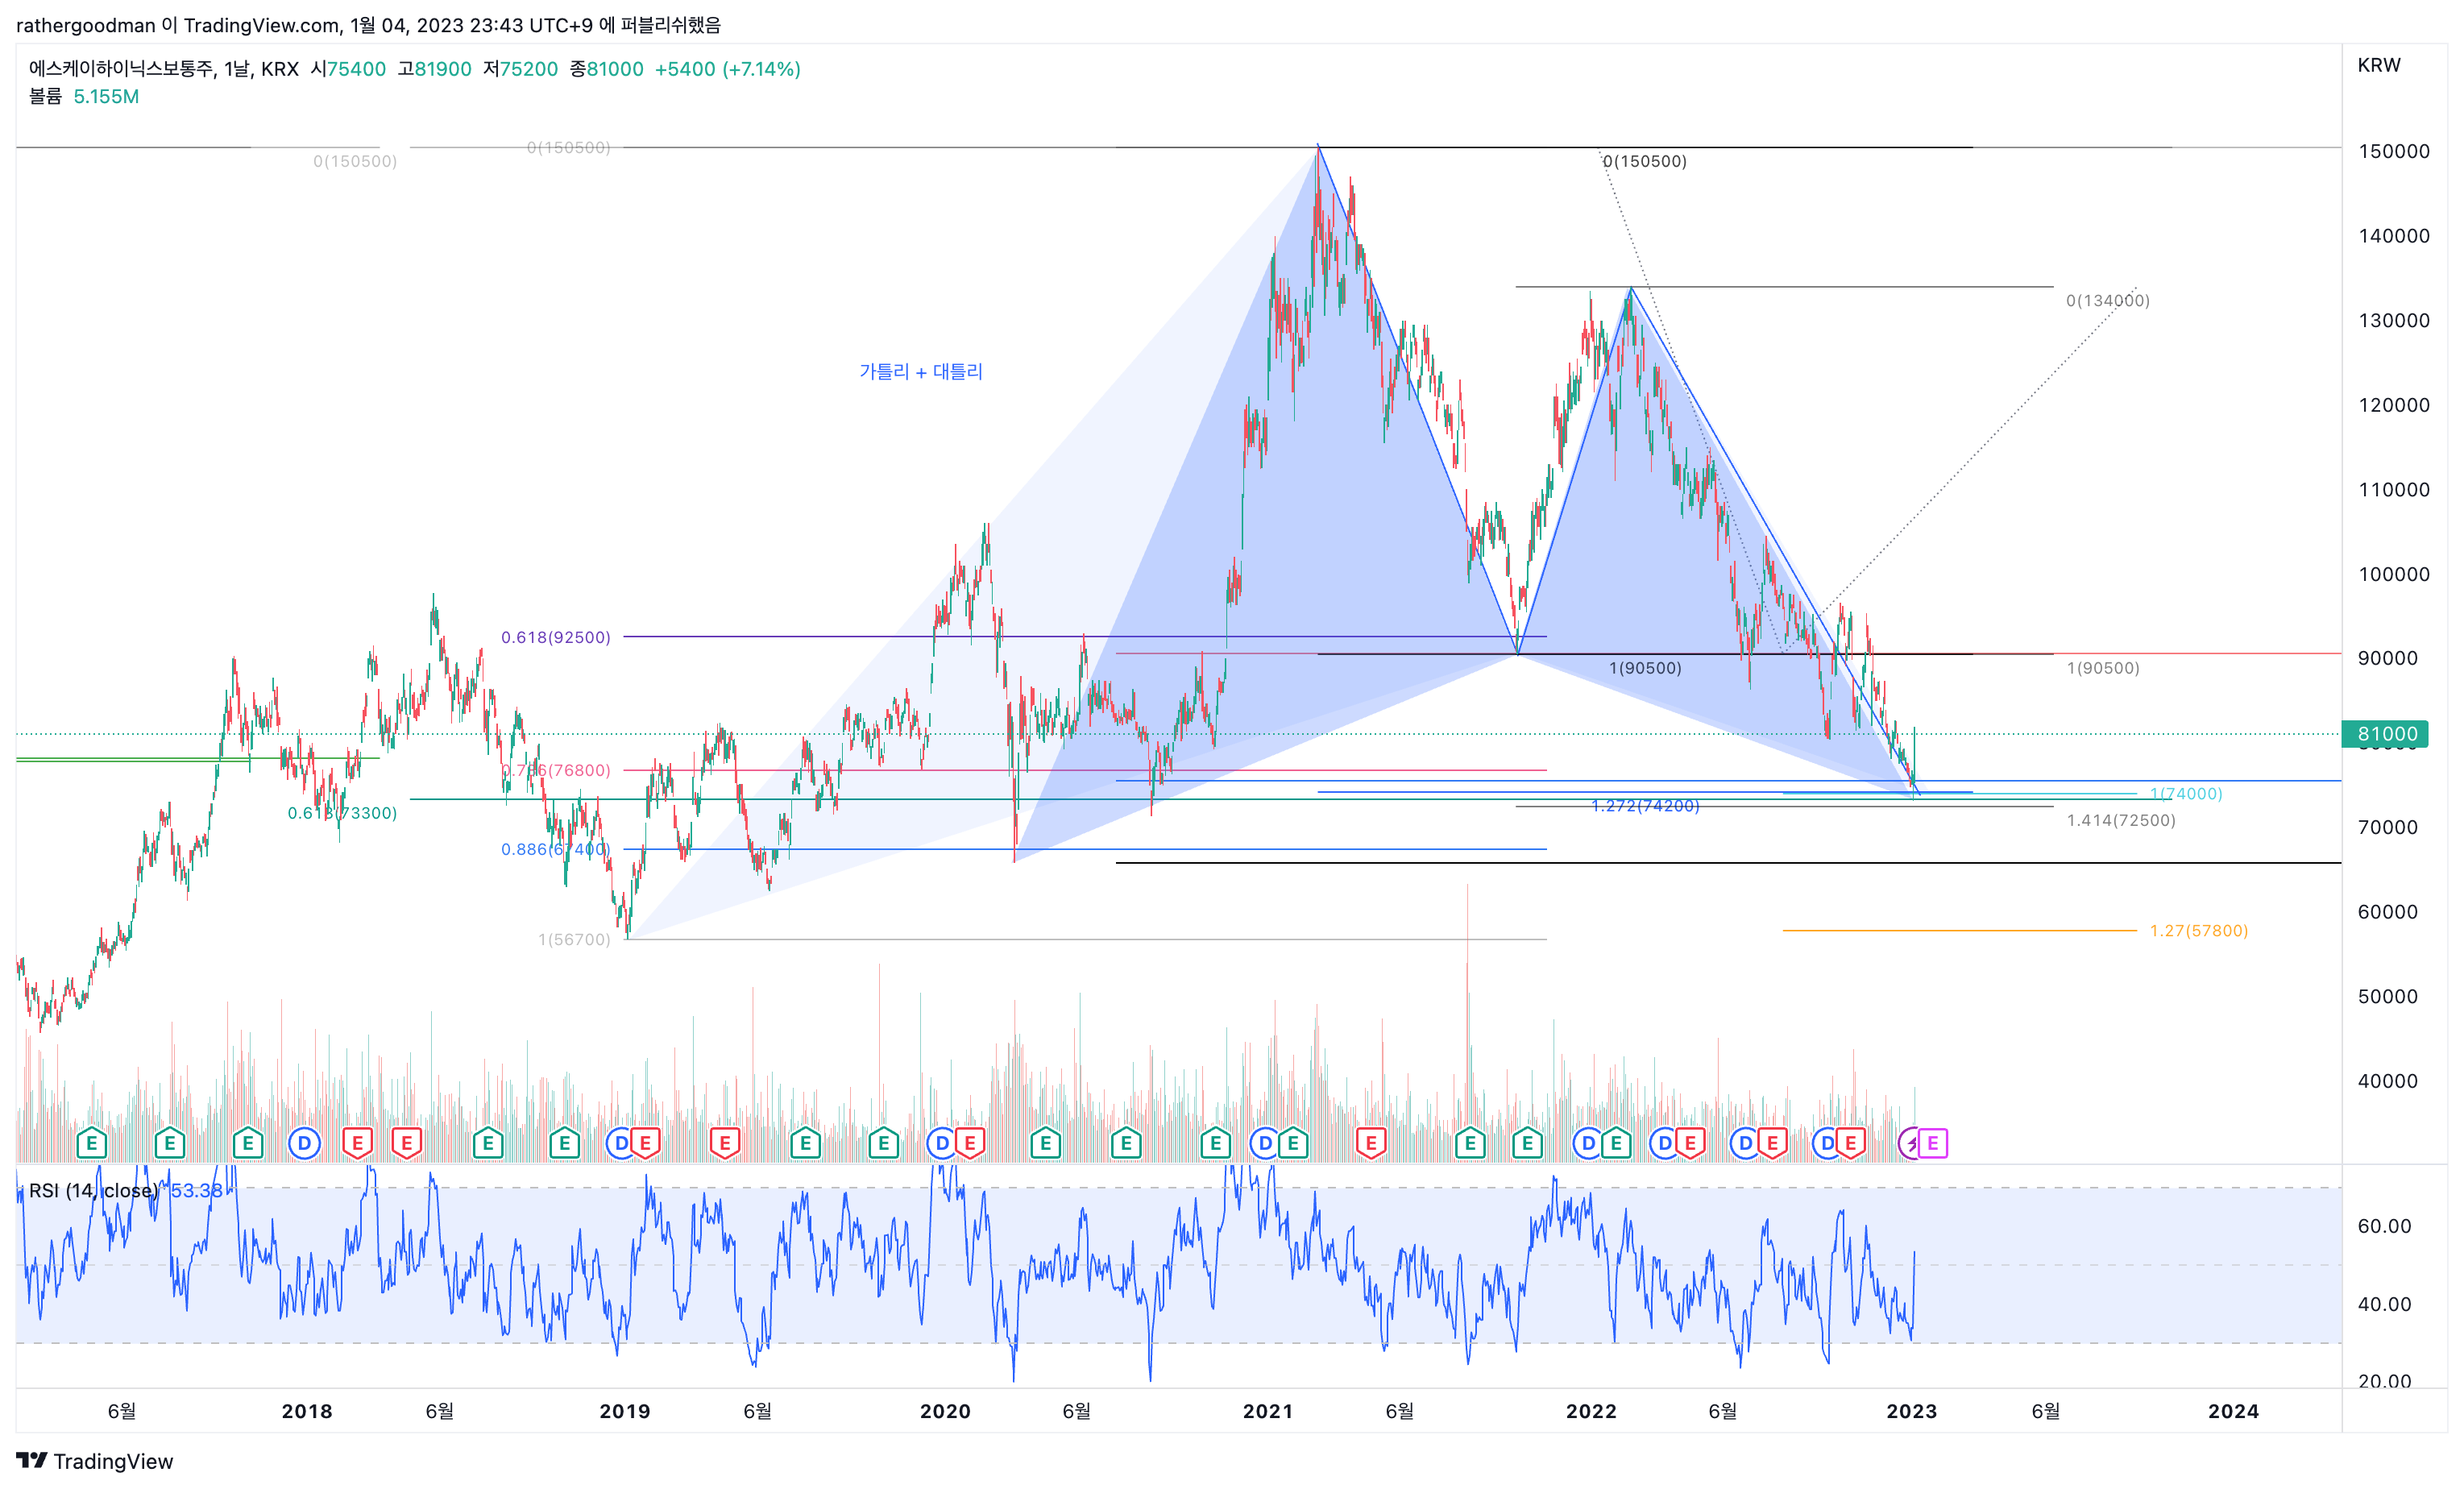Image resolution: width=2464 pixels, height=1489 pixels.
Task: Select the 0.886(67400) Fibonacci label
Action: [x=556, y=849]
